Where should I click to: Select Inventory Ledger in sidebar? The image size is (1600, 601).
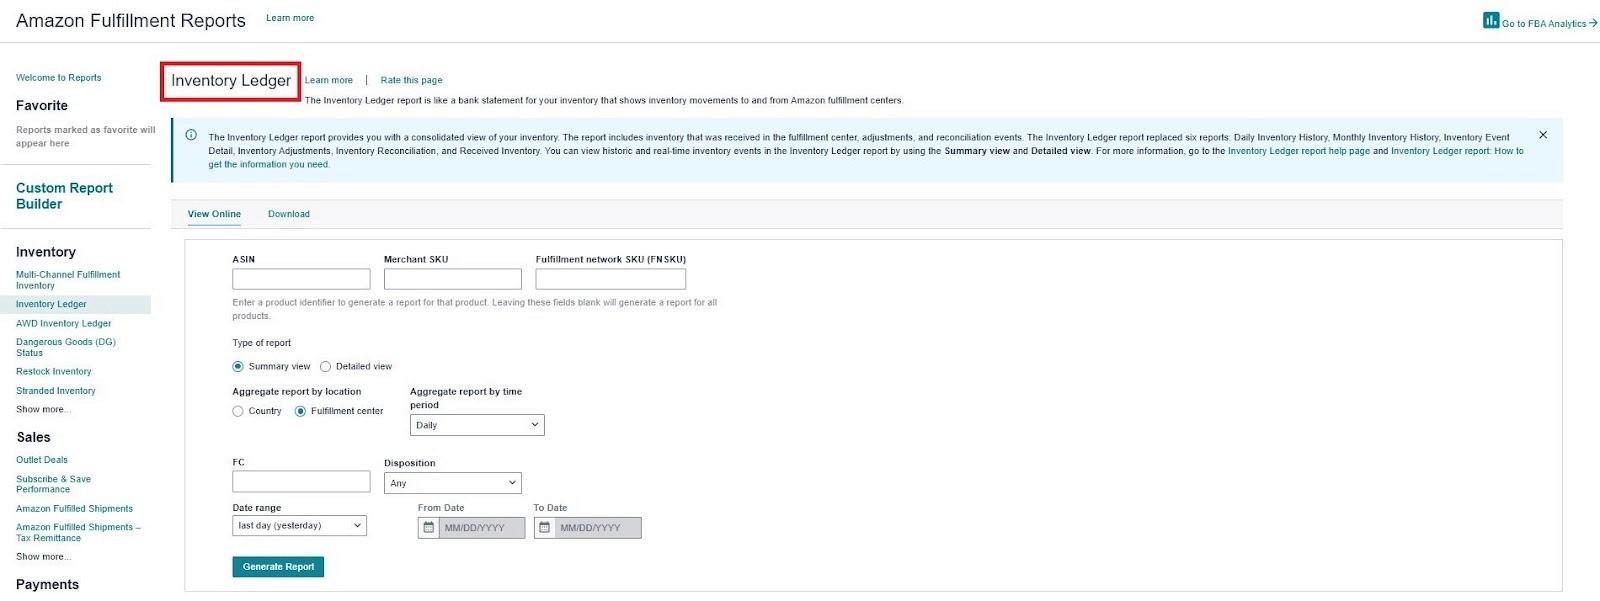click(51, 304)
